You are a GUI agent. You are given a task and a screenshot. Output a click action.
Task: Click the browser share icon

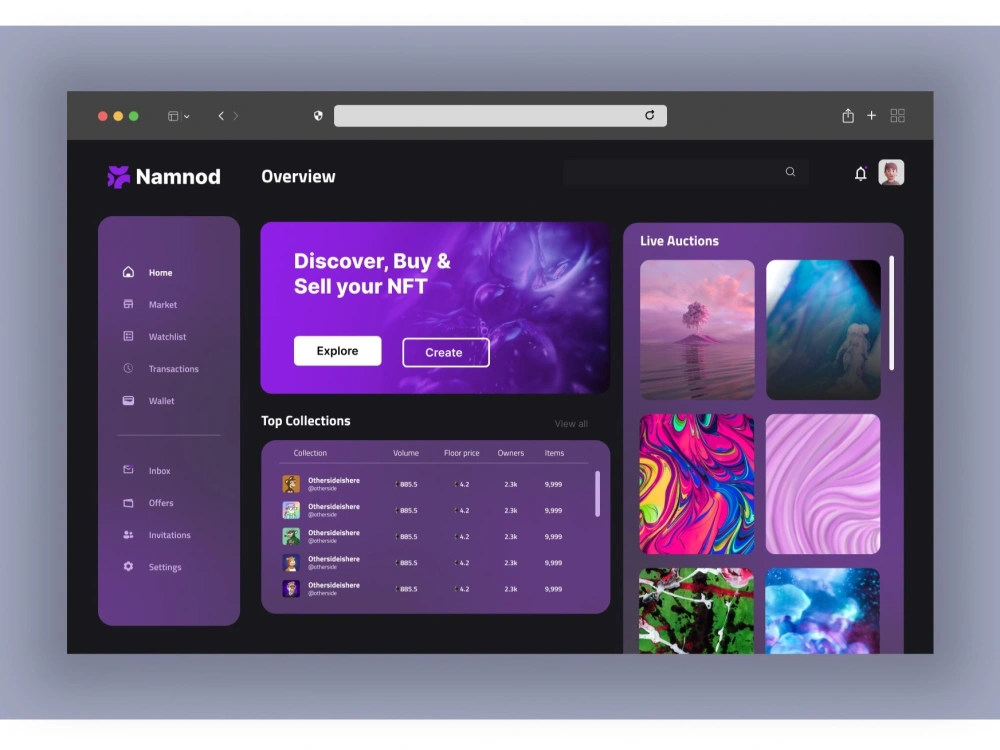(x=848, y=115)
